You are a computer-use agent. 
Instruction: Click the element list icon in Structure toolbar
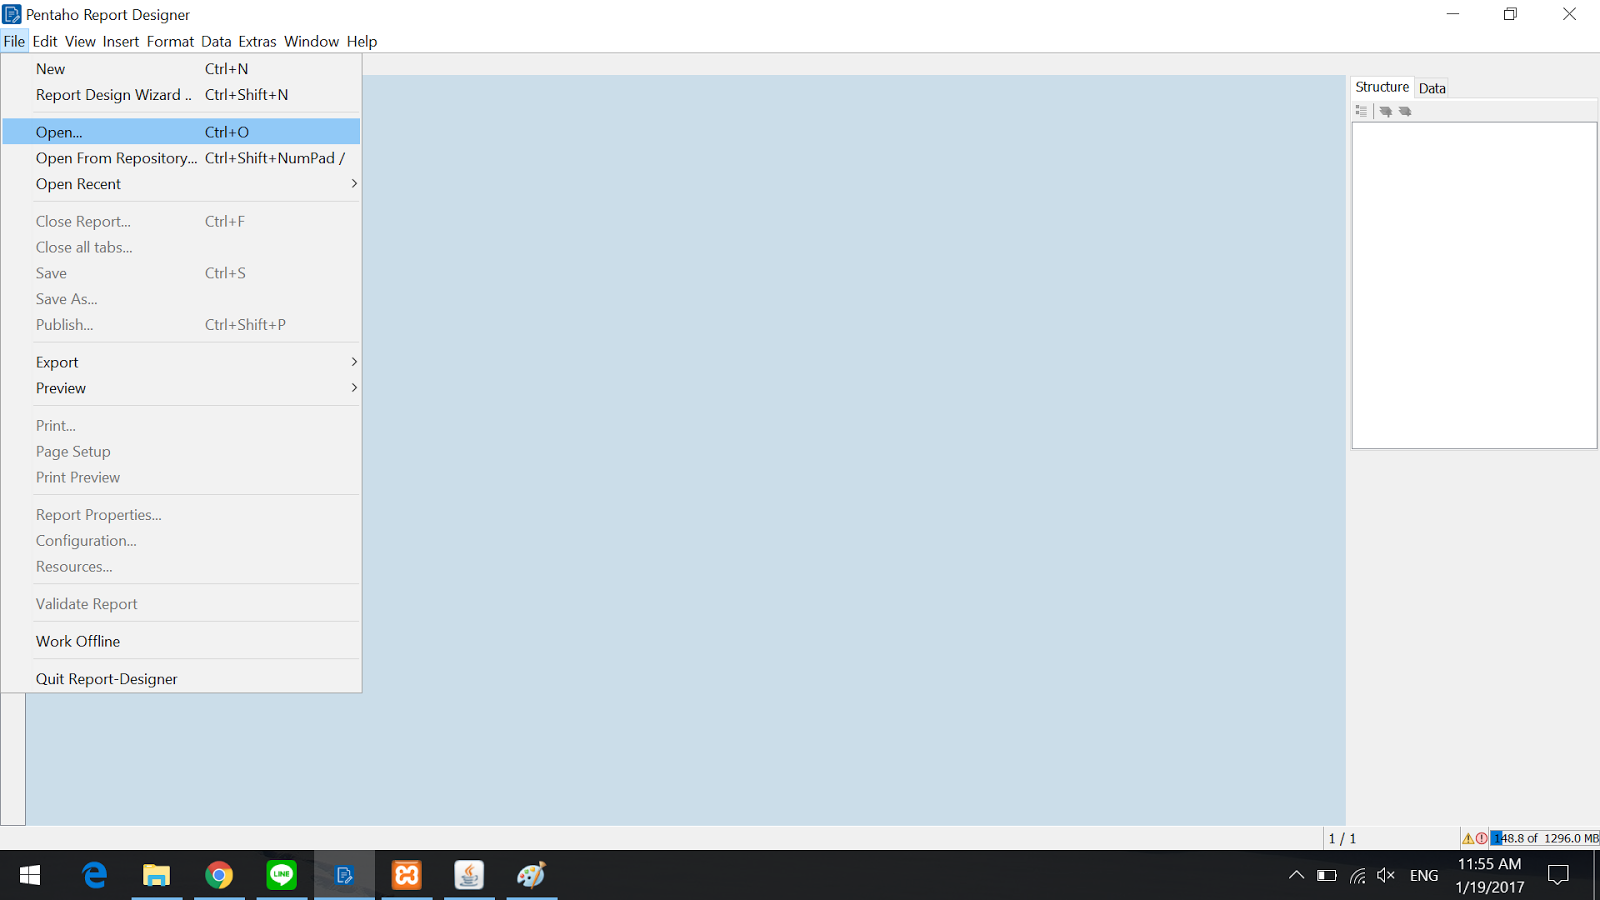point(1362,111)
